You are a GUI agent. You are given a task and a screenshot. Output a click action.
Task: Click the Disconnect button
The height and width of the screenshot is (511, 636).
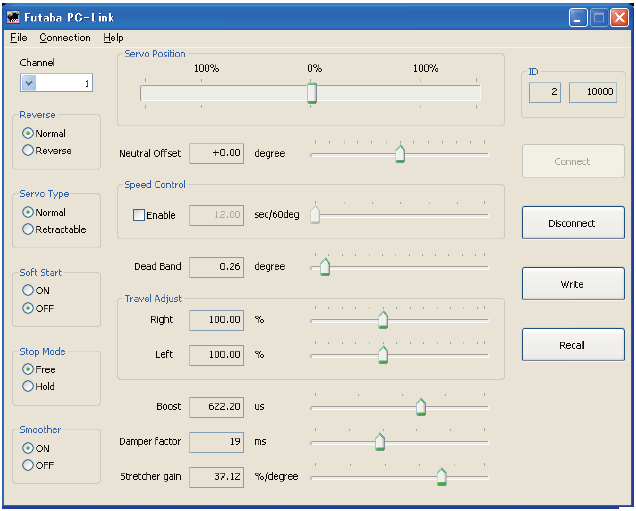point(573,223)
